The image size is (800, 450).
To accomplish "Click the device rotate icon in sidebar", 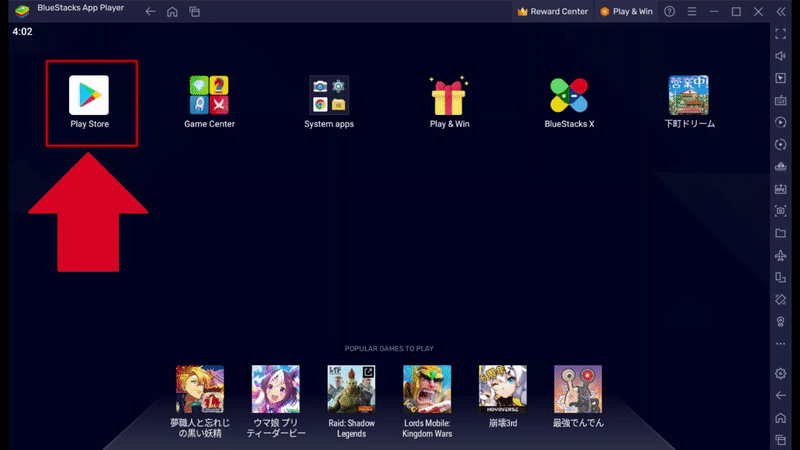I will (x=781, y=277).
